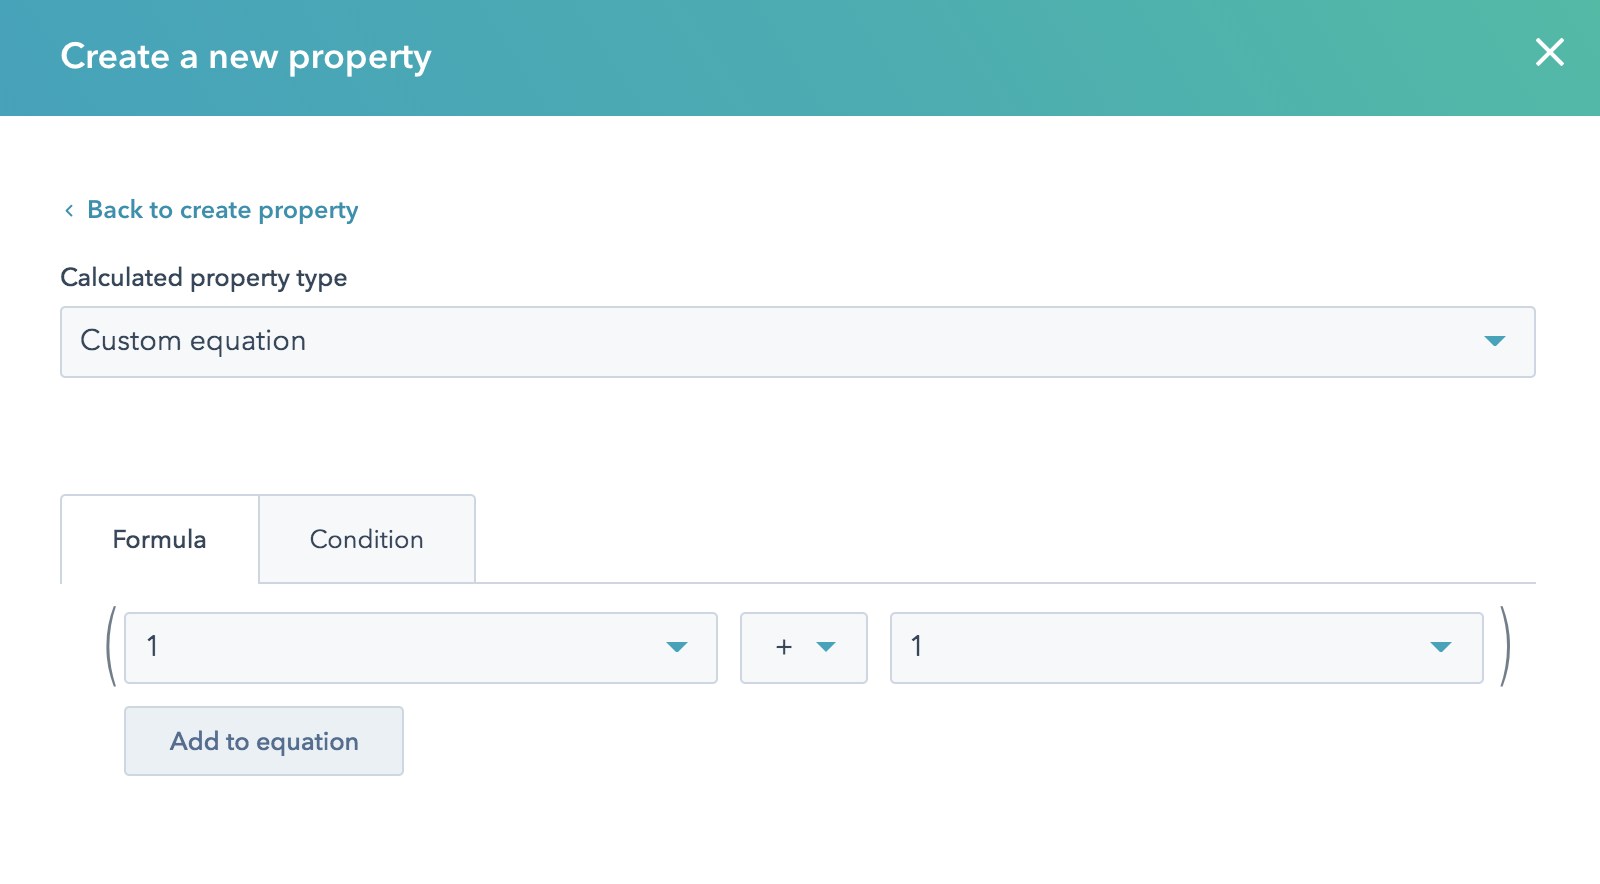Screen dimensions: 1600x884
Task: Click the caret arrow next to the plus operator
Action: point(826,647)
